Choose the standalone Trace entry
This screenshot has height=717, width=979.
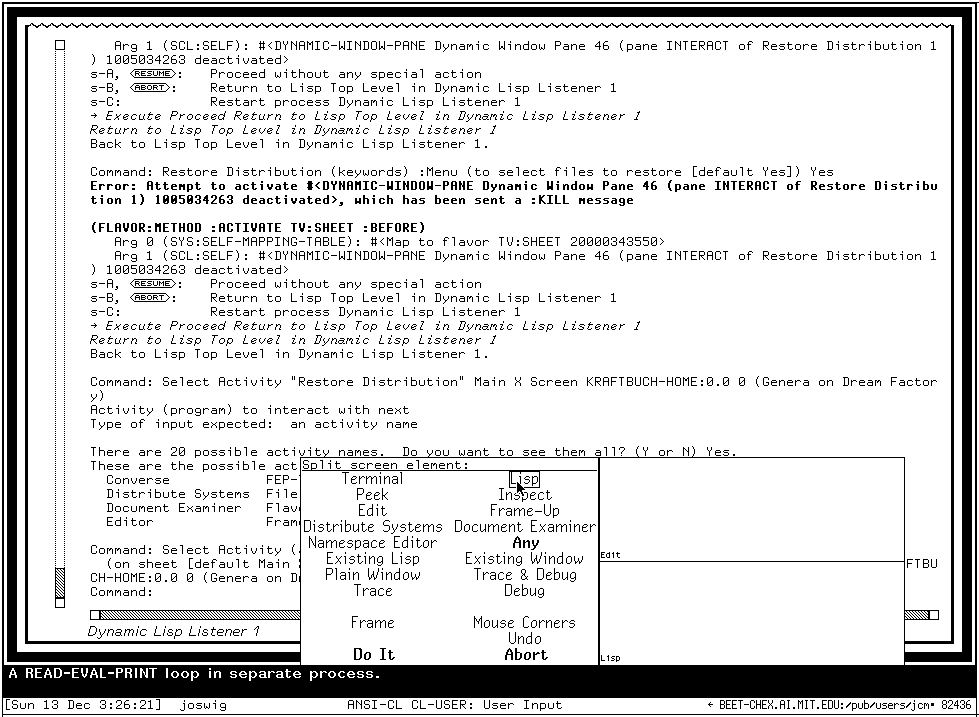pos(373,590)
